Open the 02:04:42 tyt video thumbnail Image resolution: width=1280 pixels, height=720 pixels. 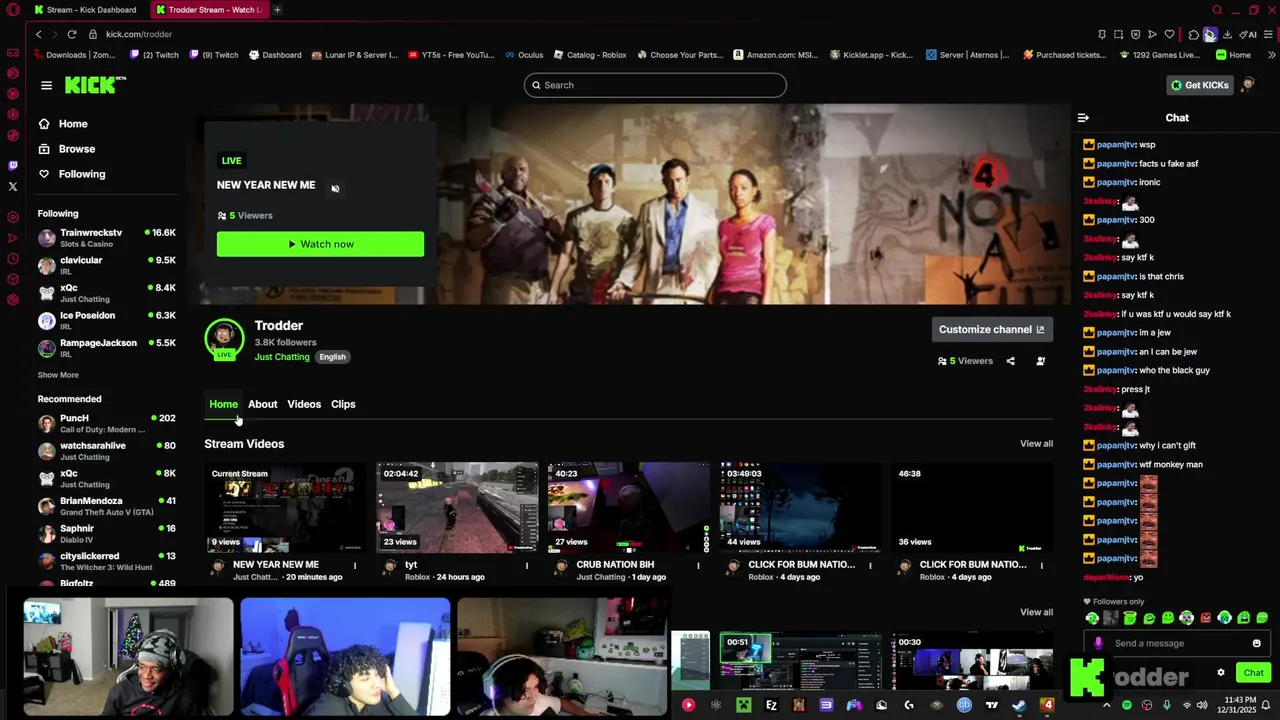(457, 507)
